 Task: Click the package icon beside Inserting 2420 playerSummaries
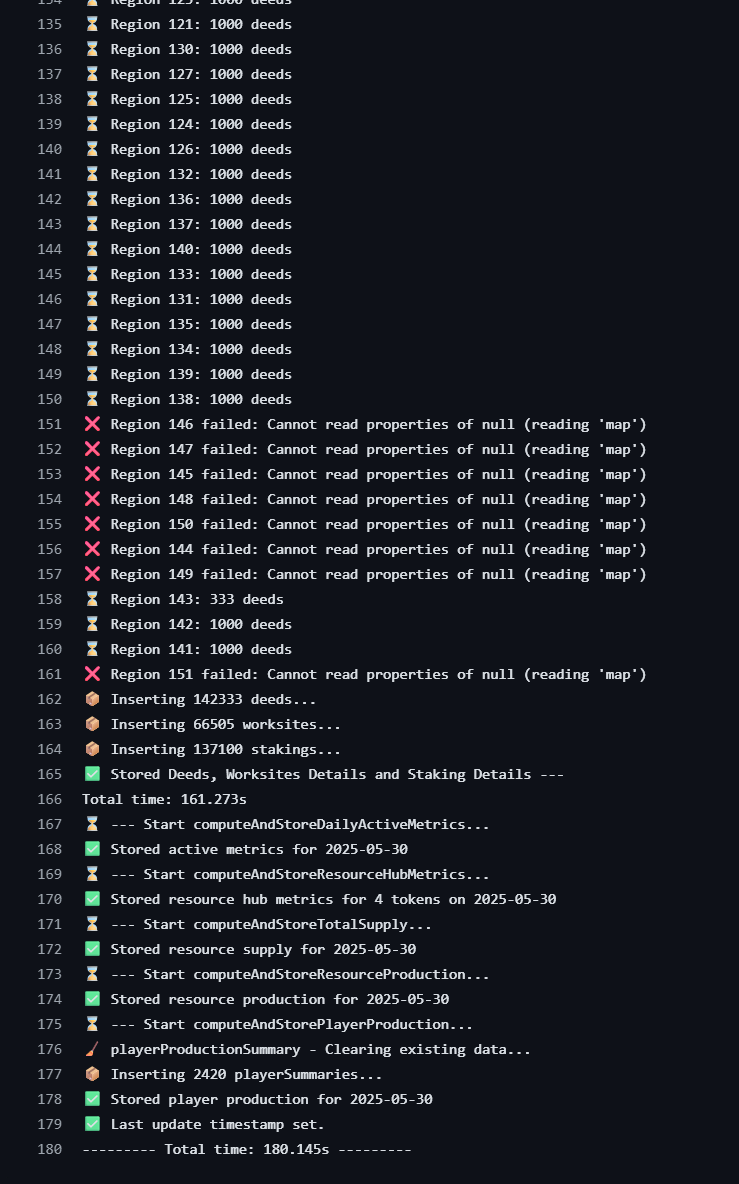[92, 1075]
